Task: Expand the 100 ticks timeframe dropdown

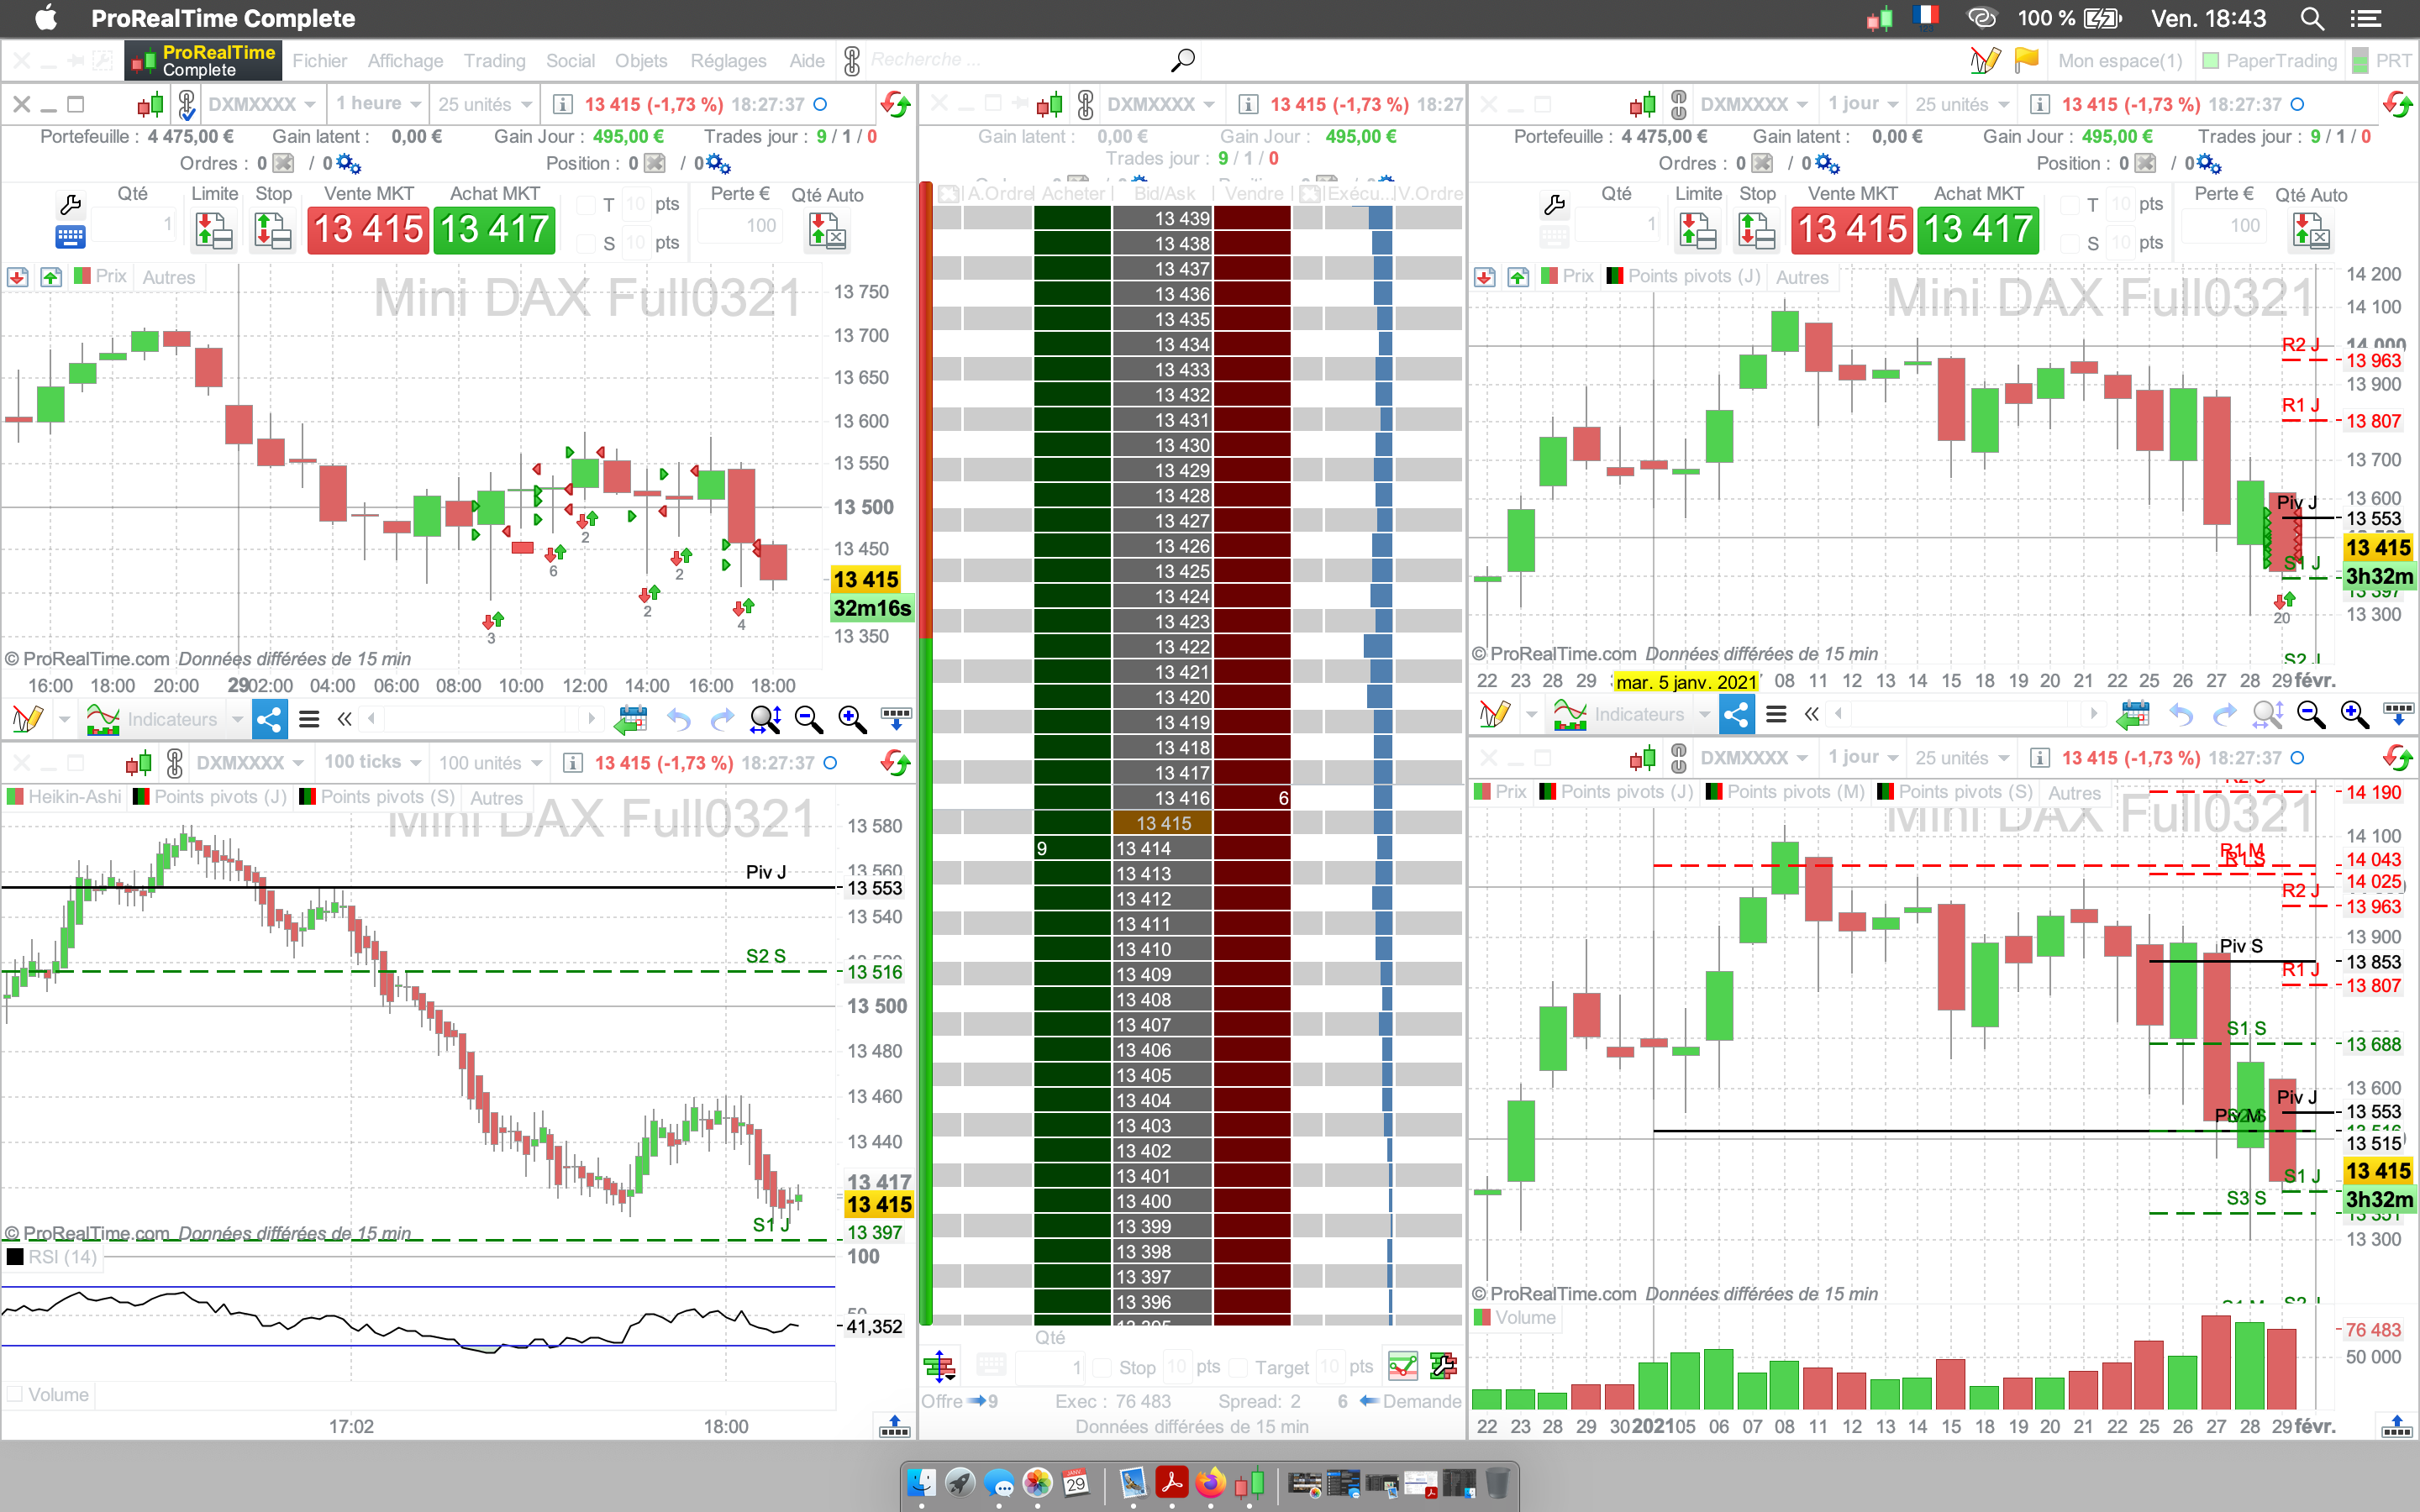Action: (371, 763)
